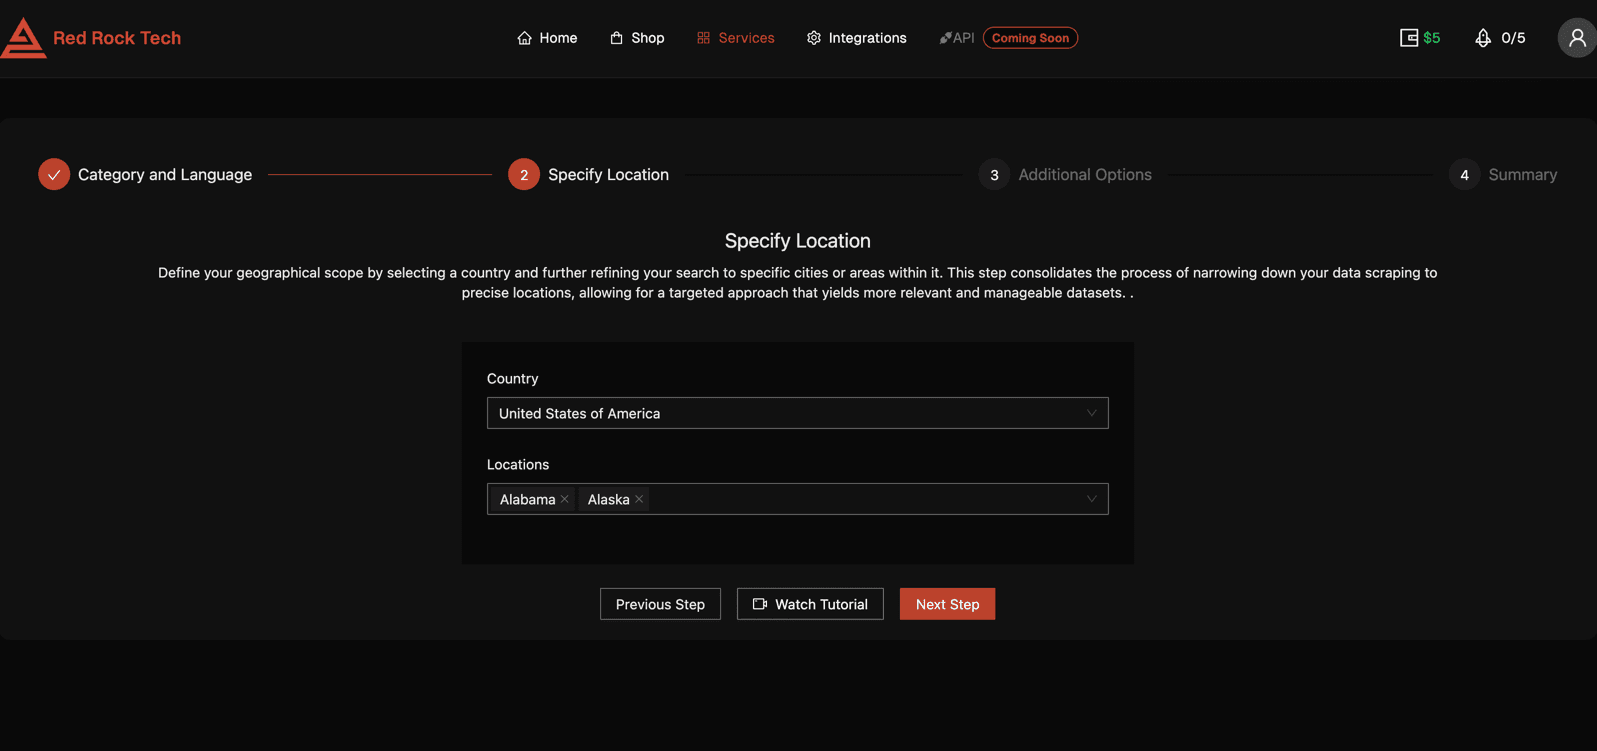Click the API navigation item
Screen dimensions: 1597x751
point(956,38)
